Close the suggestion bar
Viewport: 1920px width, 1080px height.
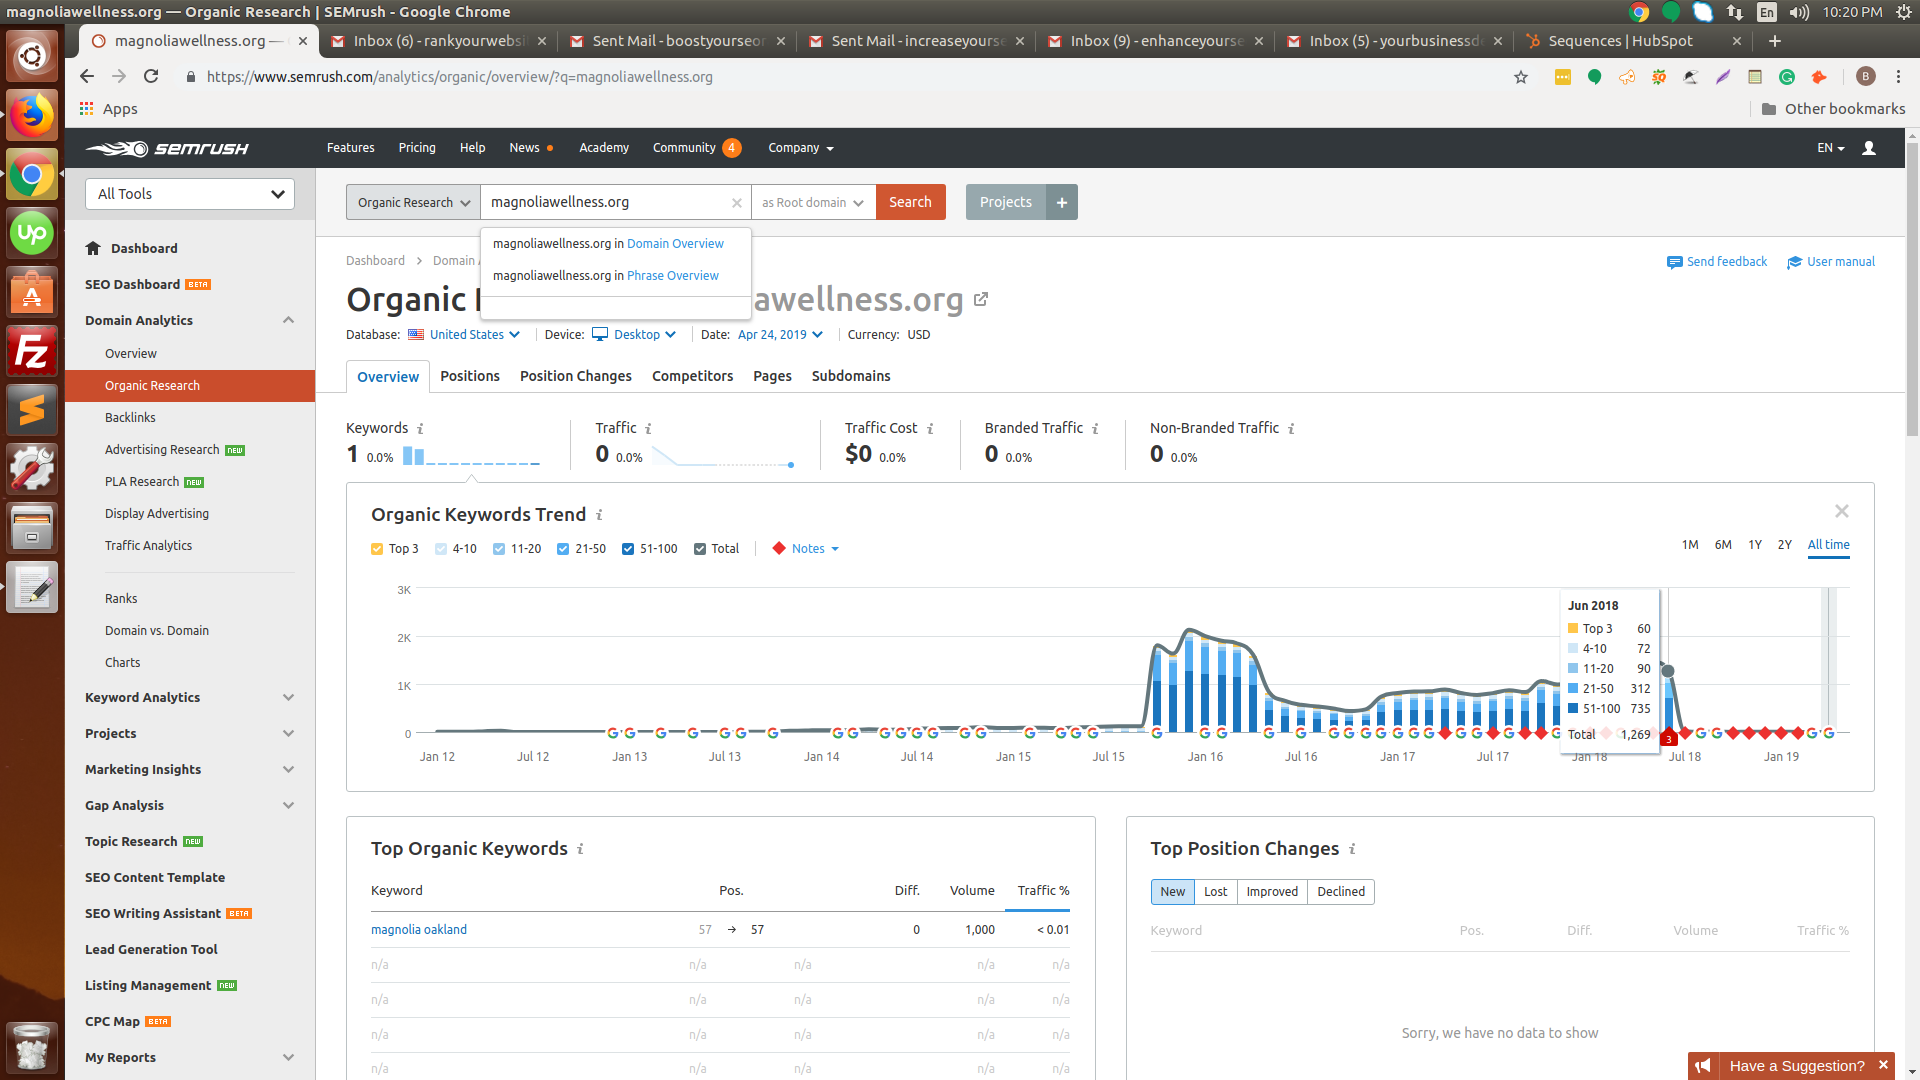coord(1883,1065)
